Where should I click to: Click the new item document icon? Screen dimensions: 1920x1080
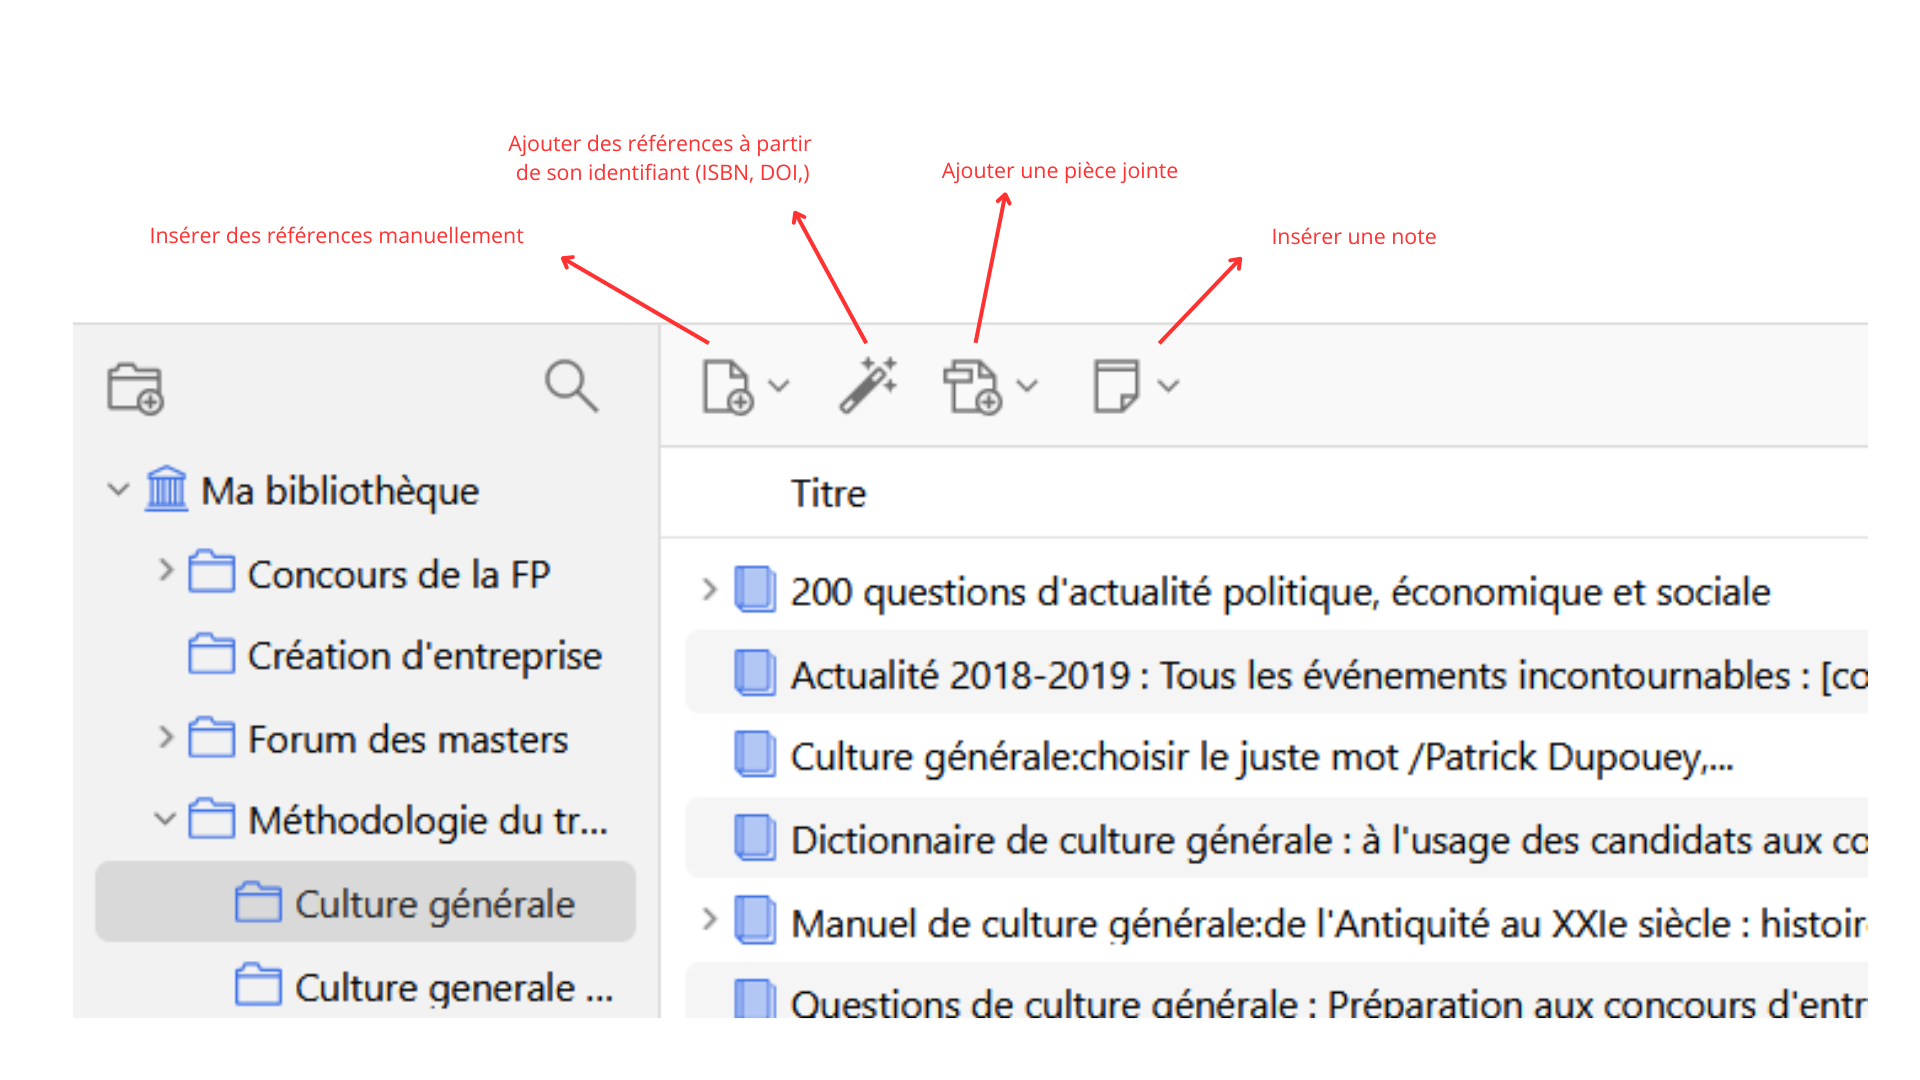coord(727,387)
